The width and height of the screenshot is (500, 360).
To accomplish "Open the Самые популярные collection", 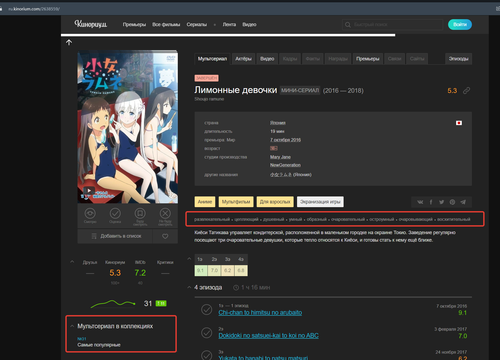I will tap(99, 345).
